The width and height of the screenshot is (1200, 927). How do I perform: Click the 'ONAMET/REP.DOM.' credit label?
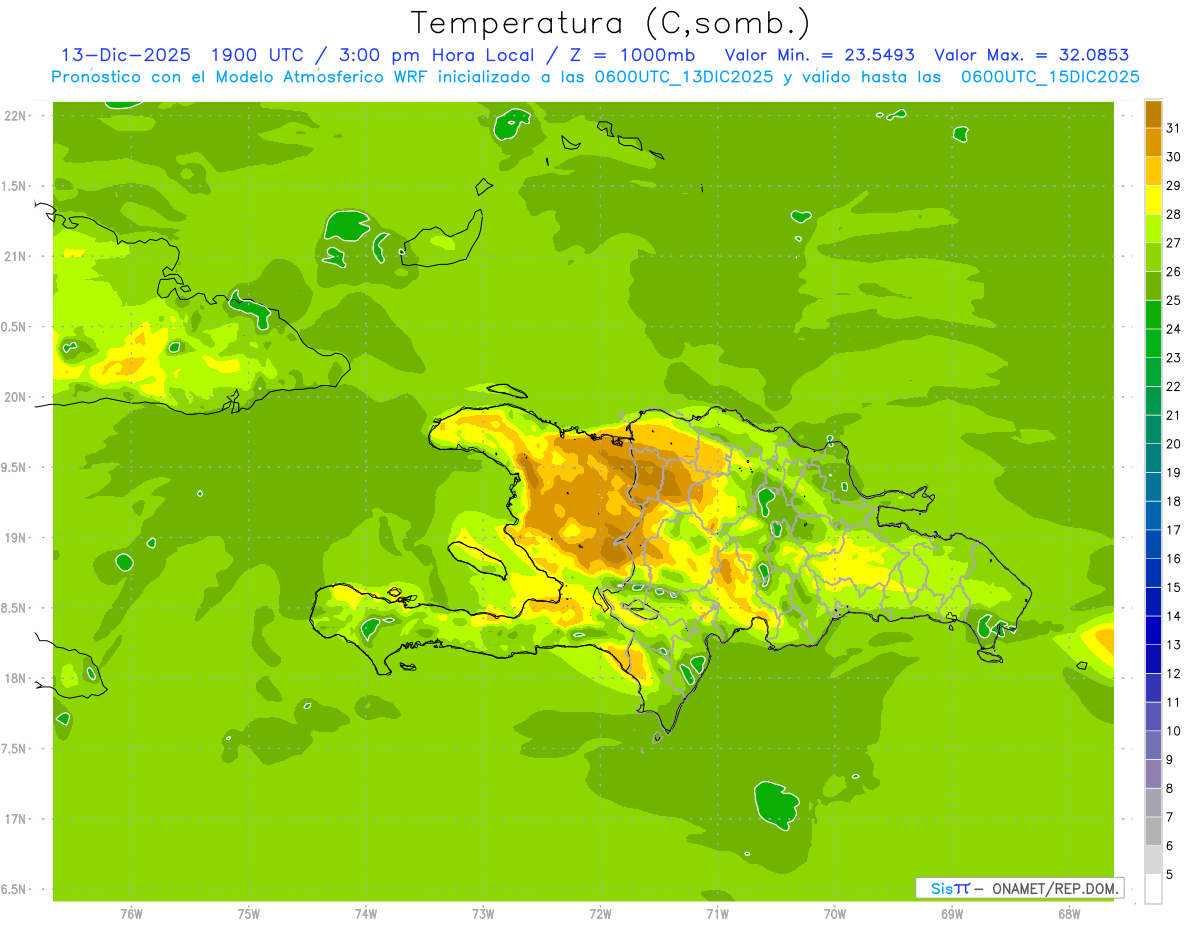coord(1057,888)
